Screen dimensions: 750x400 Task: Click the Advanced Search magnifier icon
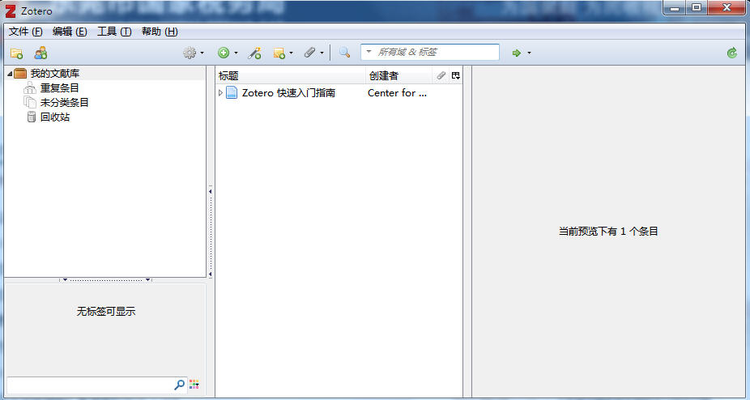[x=344, y=53]
